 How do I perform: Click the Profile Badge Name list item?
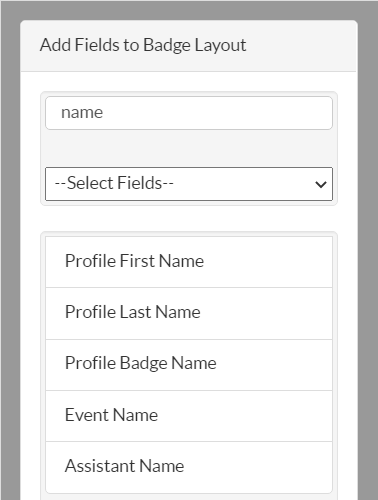click(189, 365)
